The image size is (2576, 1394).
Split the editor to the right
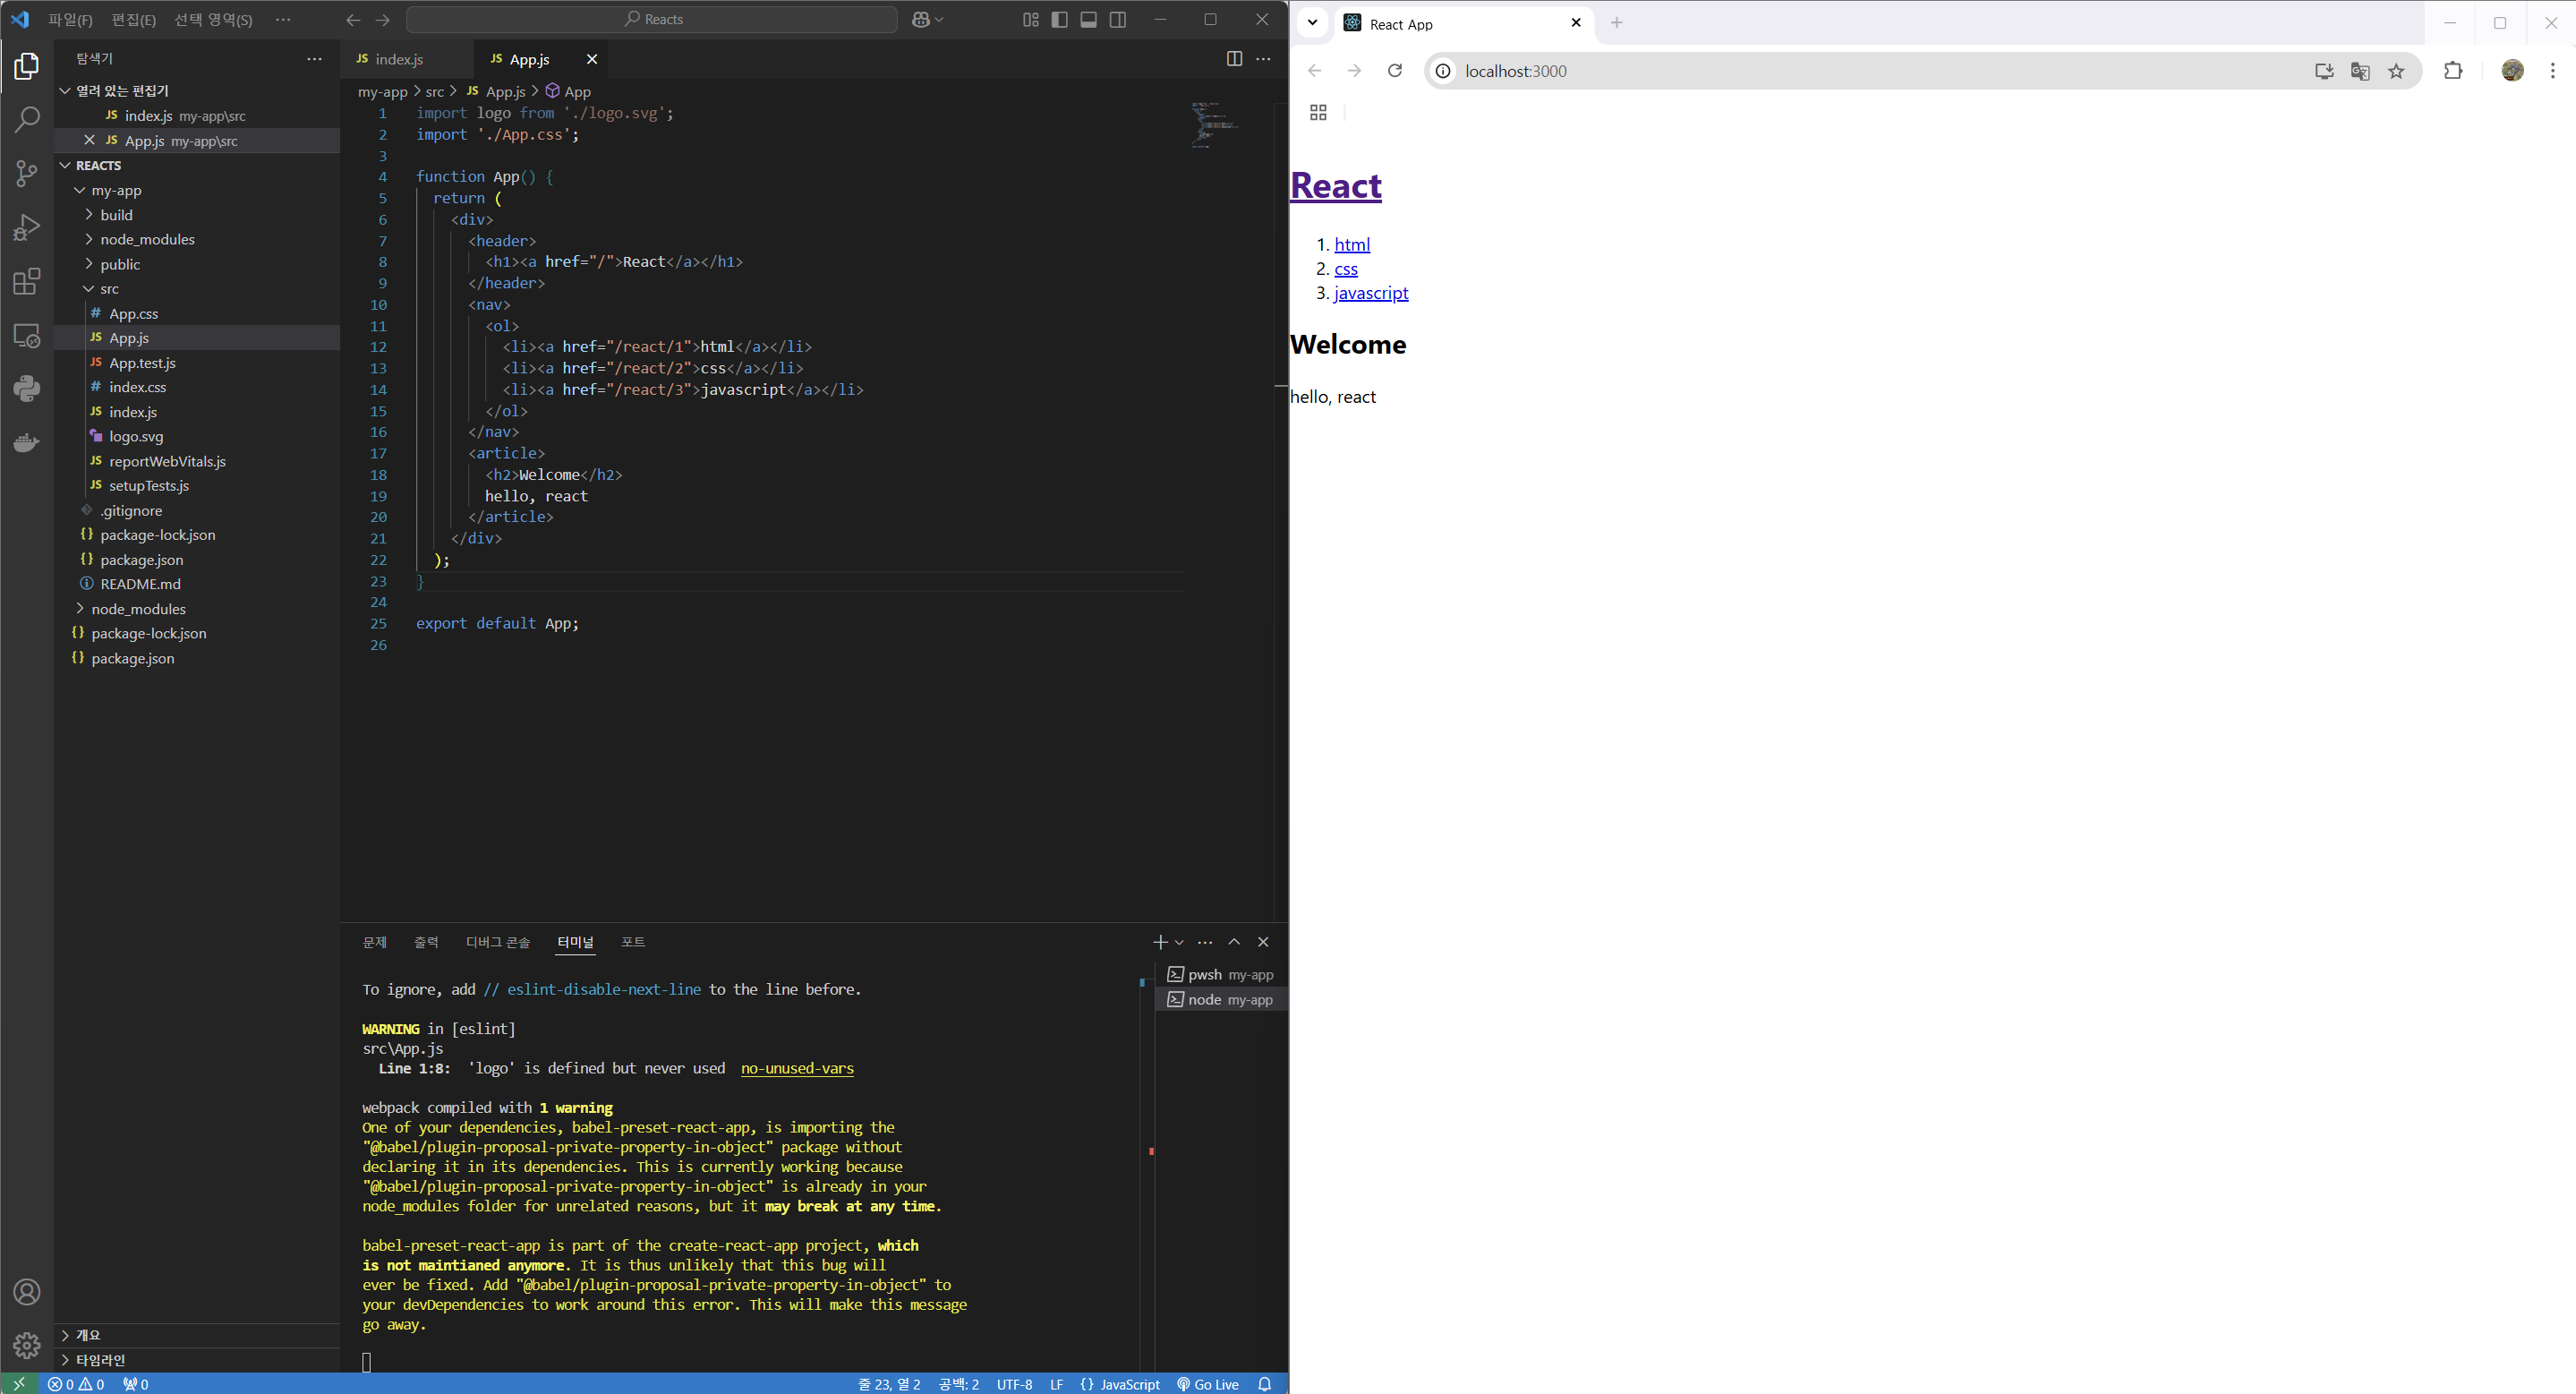[1234, 59]
